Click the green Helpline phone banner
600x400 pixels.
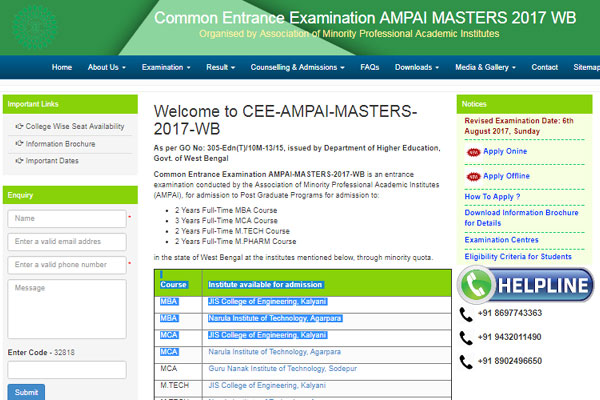click(526, 286)
